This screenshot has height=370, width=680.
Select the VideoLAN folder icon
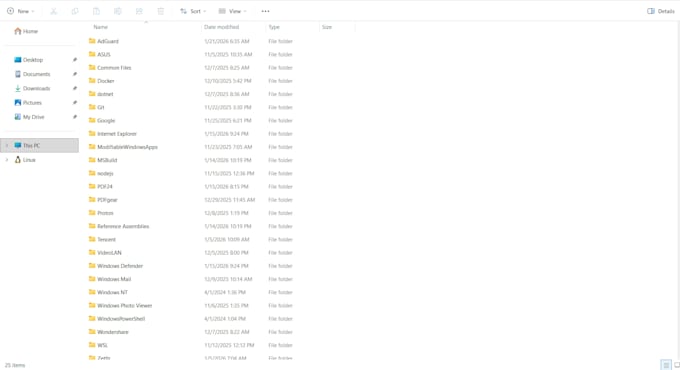point(92,252)
